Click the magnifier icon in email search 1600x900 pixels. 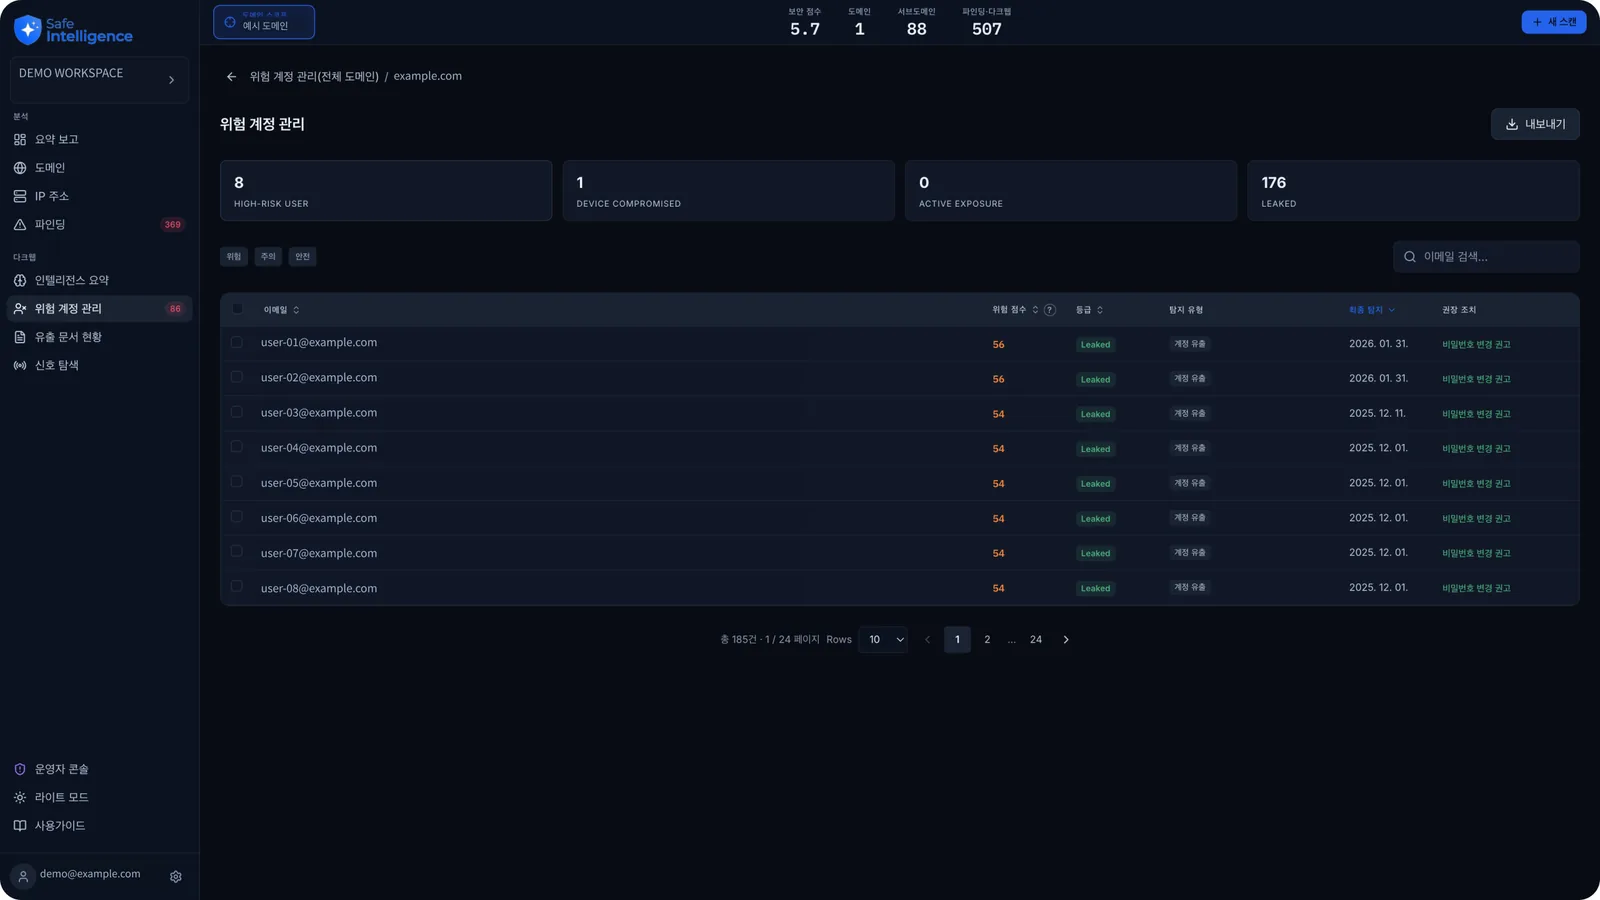click(1410, 257)
